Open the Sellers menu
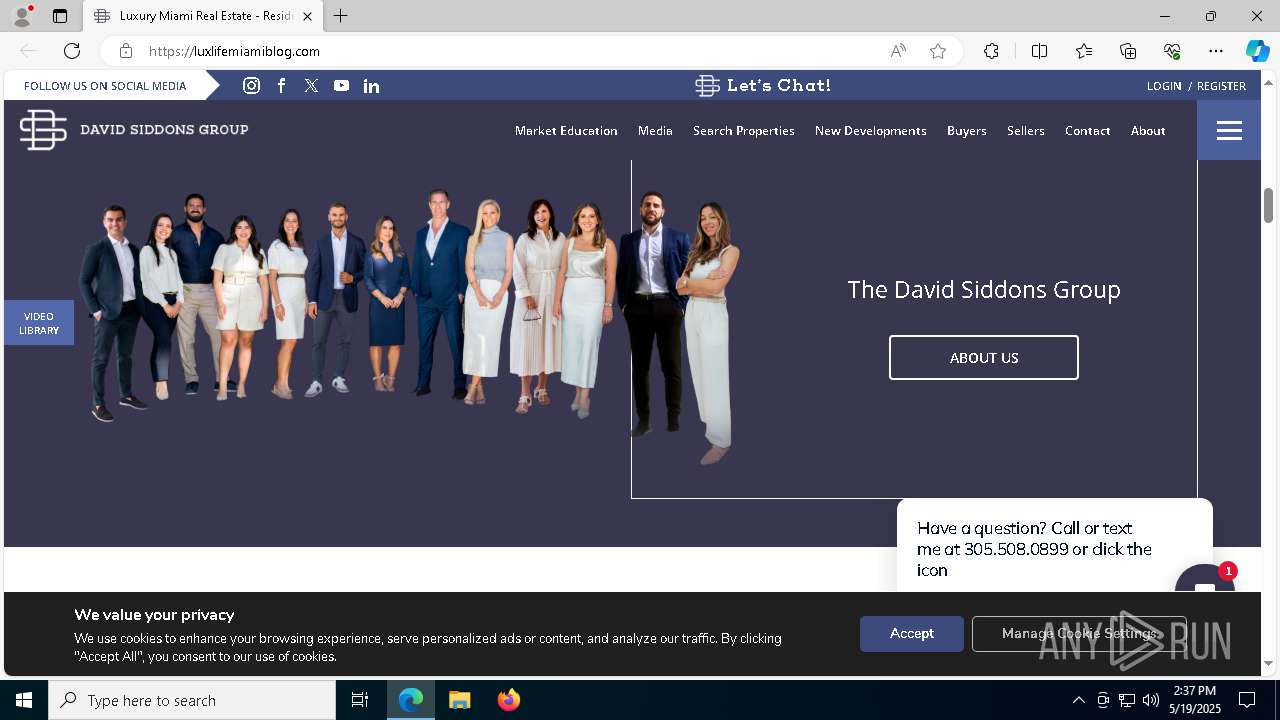1280x720 pixels. click(x=1026, y=131)
